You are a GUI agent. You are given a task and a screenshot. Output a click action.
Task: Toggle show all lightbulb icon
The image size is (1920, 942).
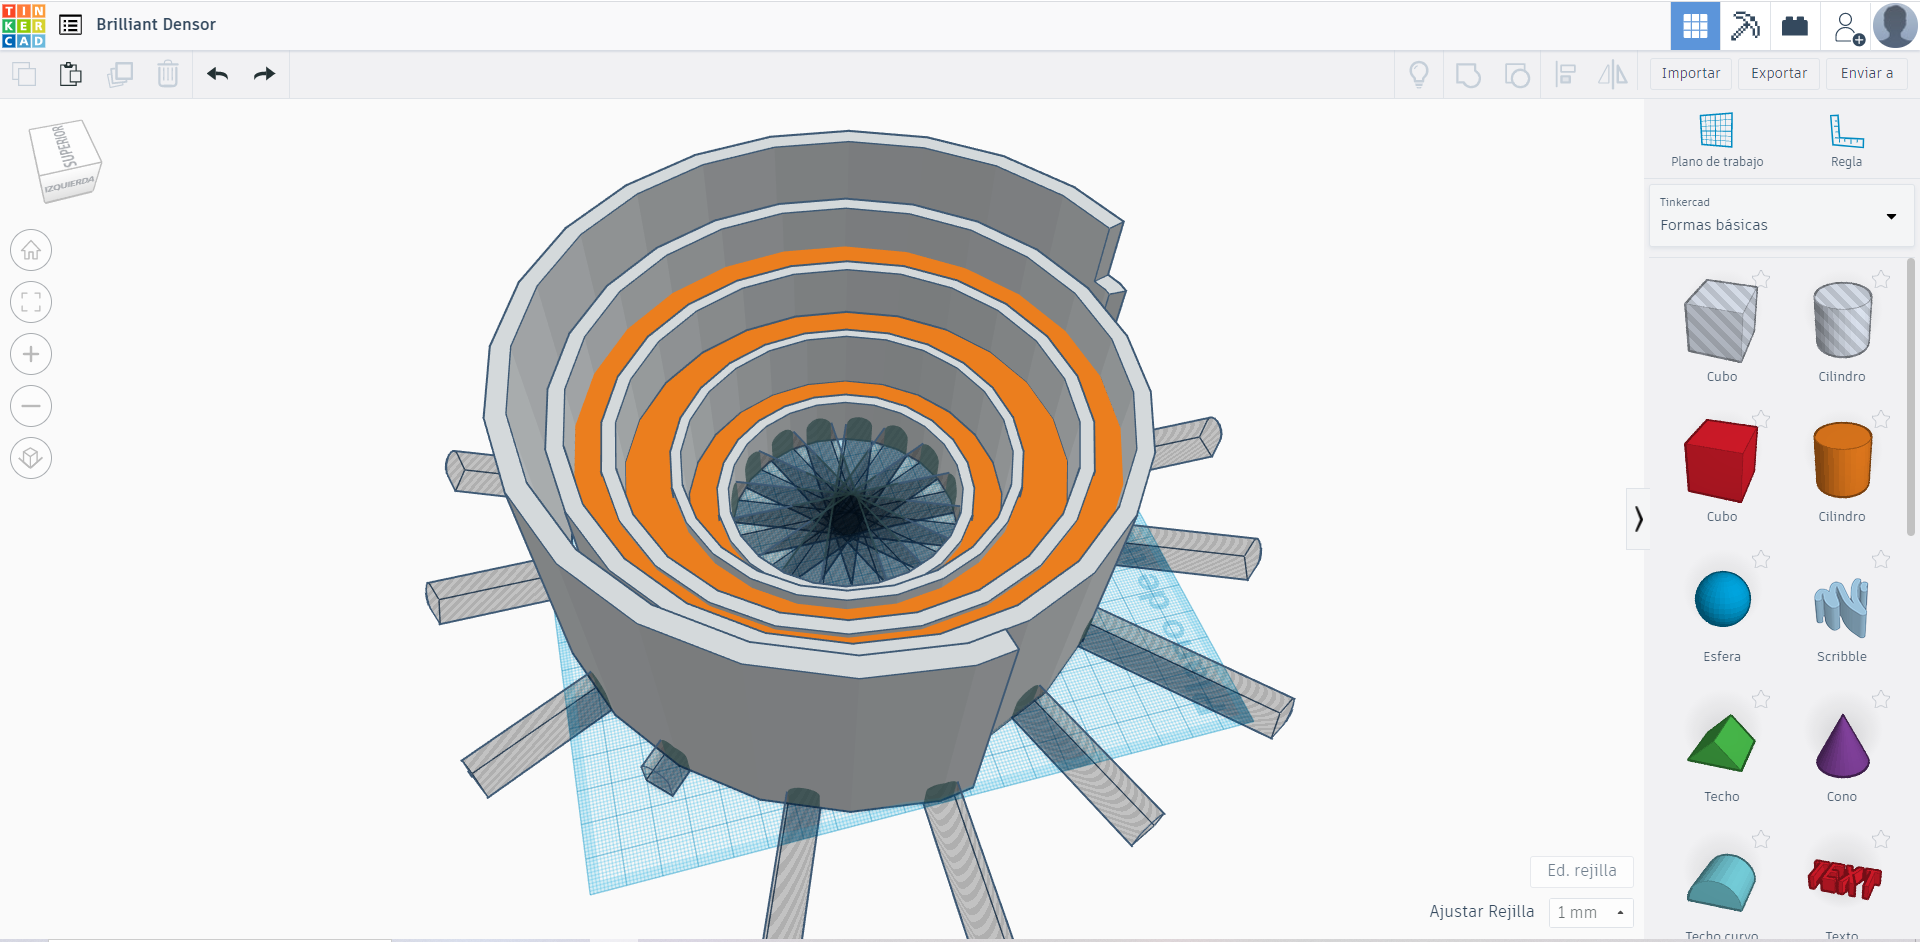(x=1419, y=74)
